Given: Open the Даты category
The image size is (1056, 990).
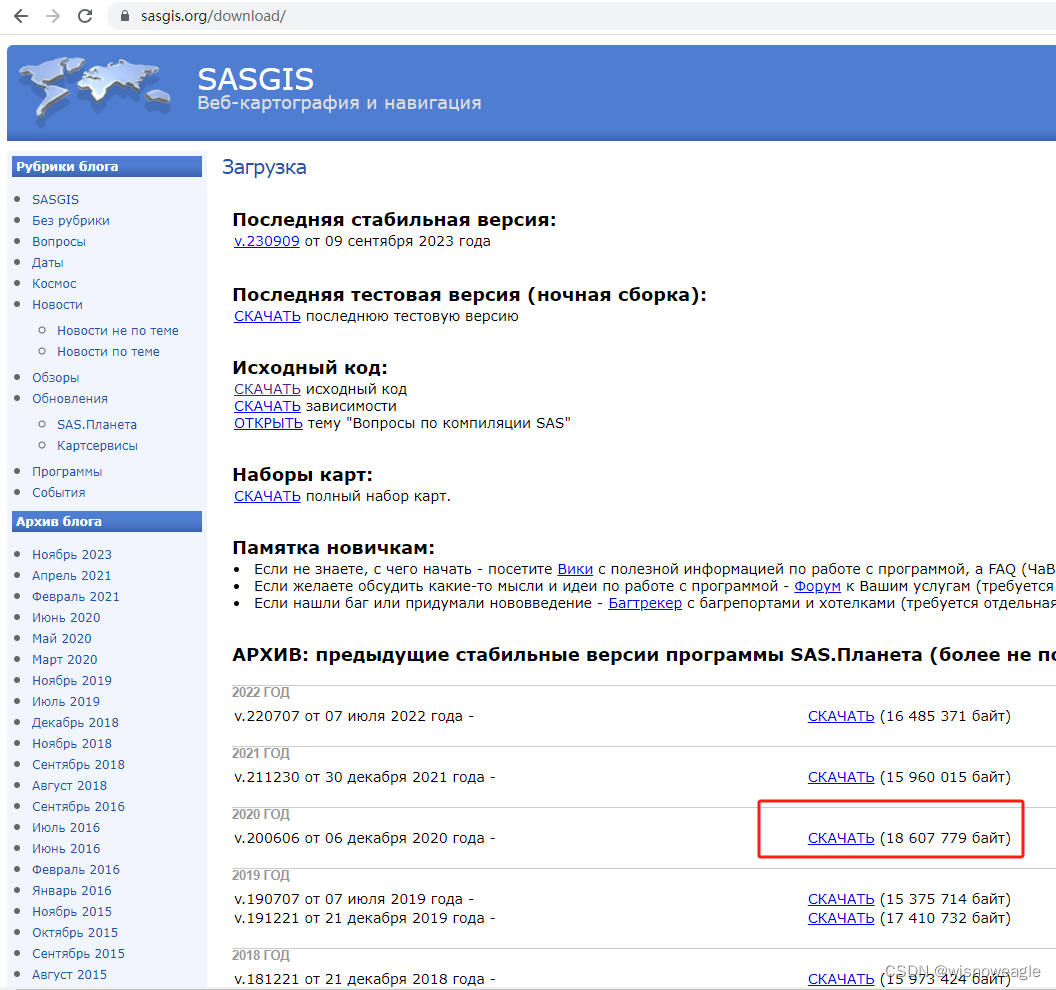Looking at the screenshot, I should point(47,263).
